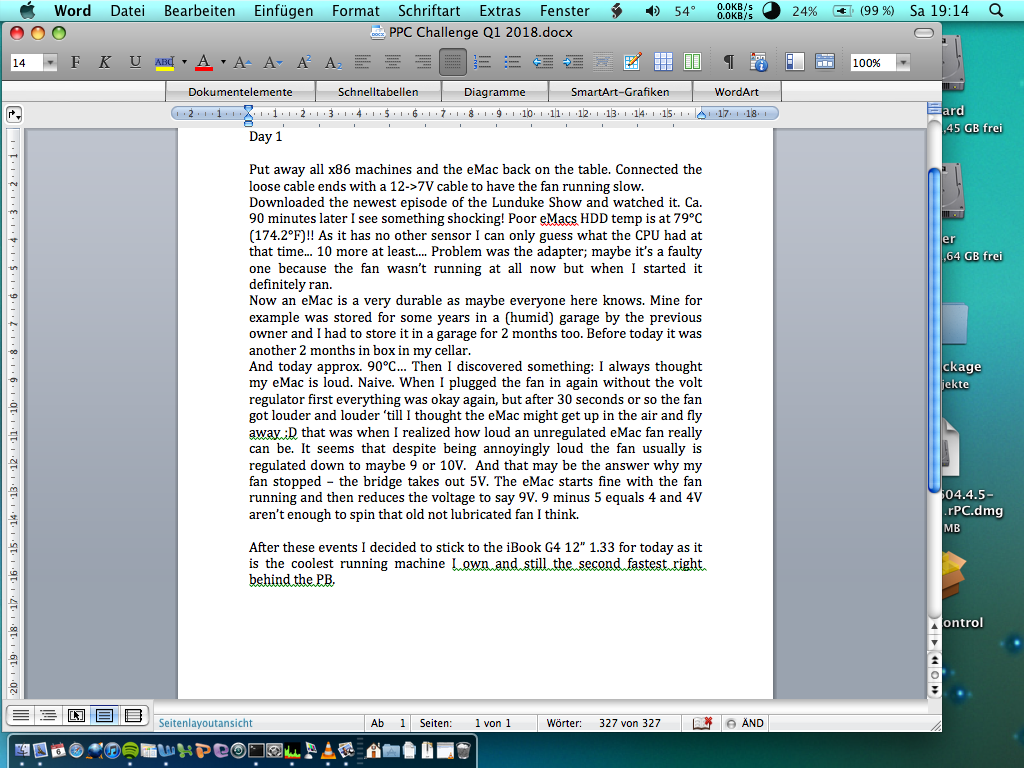Image resolution: width=1024 pixels, height=768 pixels.
Task: Click the pencil-and-table tool icon
Action: point(632,62)
